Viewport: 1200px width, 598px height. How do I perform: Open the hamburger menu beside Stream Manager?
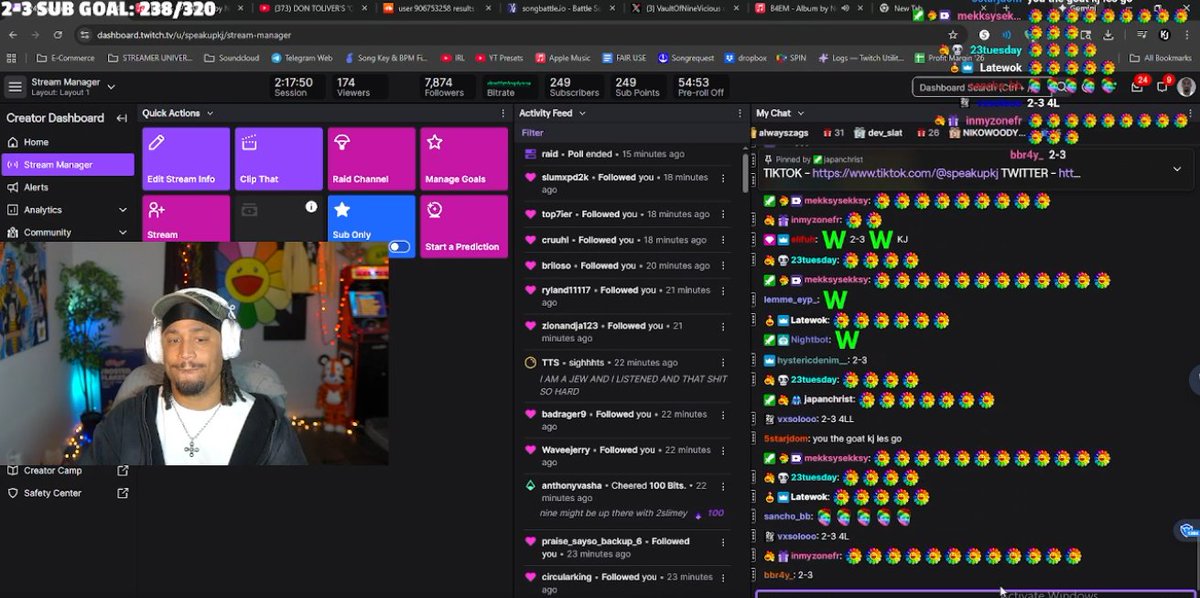click(x=15, y=87)
